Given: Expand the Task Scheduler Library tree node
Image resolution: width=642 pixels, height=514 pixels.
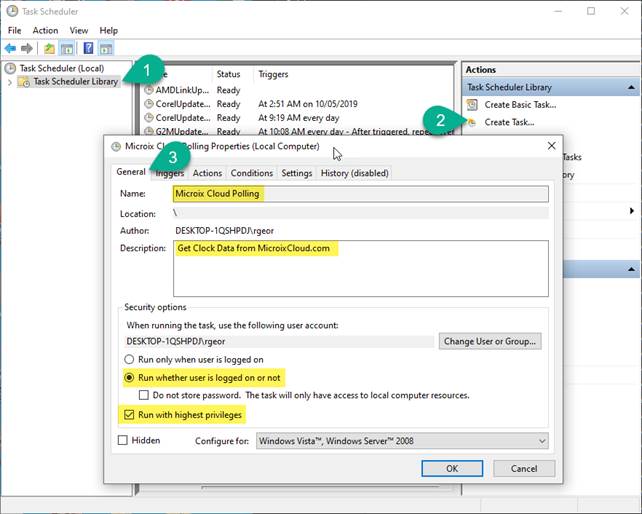Looking at the screenshot, I should coord(10,82).
